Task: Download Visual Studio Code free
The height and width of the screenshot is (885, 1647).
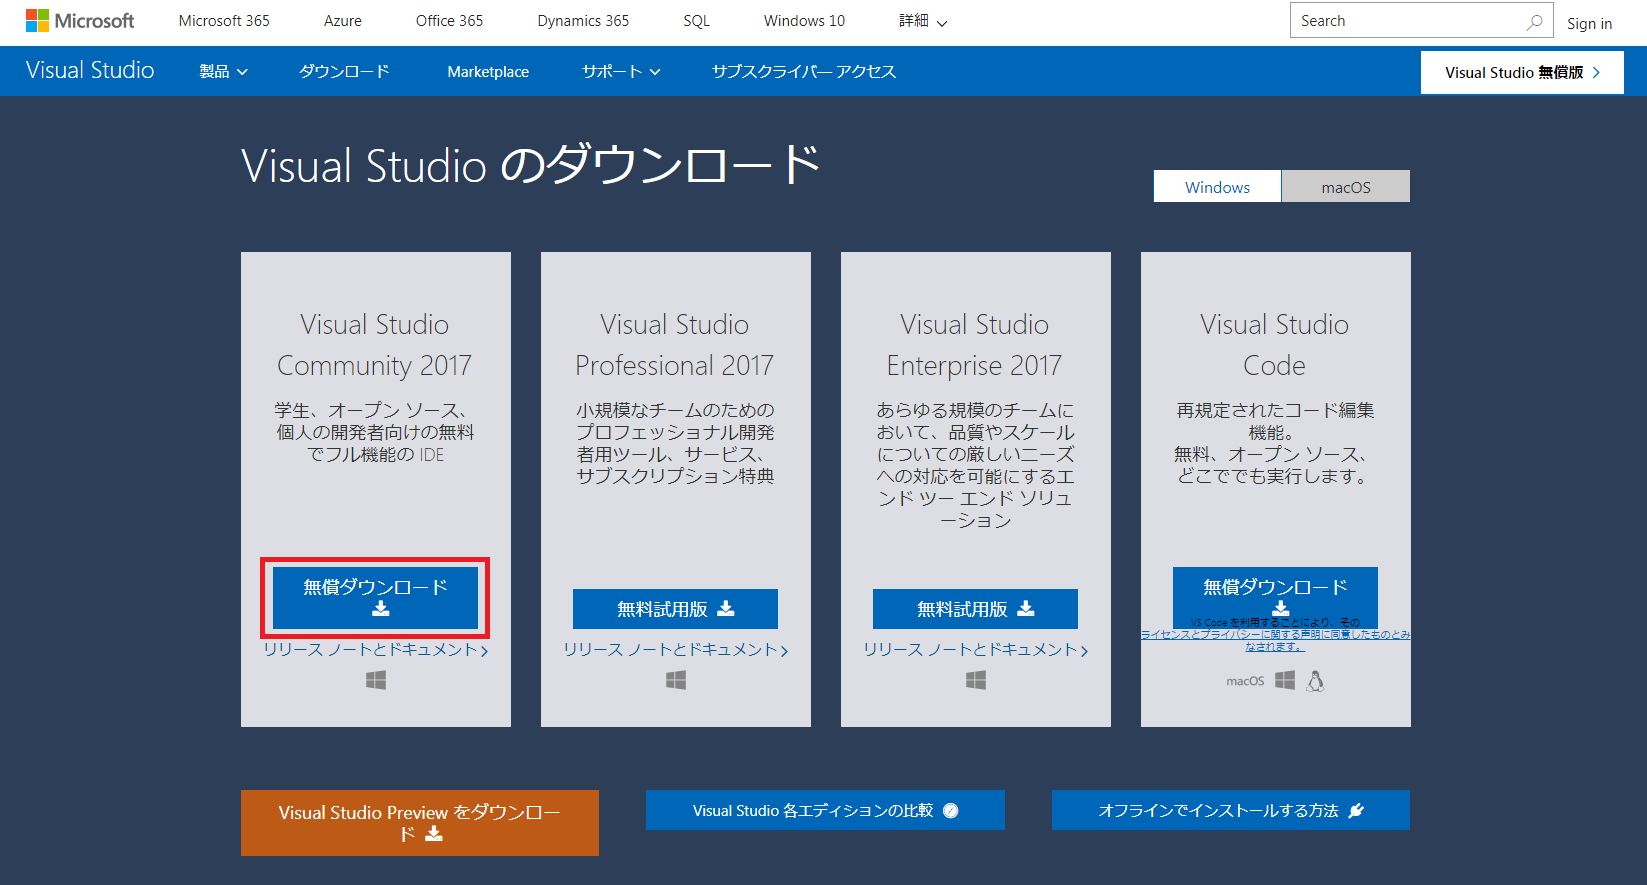Action: 1275,596
